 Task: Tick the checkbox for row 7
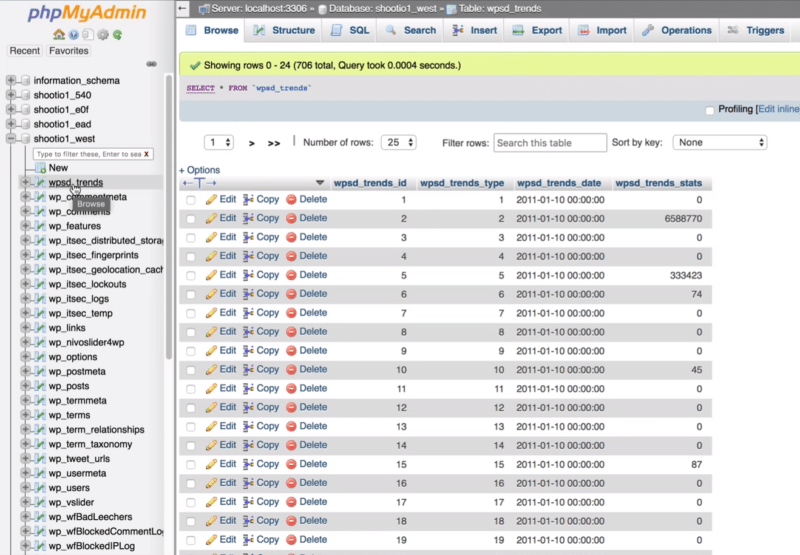pyautogui.click(x=191, y=313)
